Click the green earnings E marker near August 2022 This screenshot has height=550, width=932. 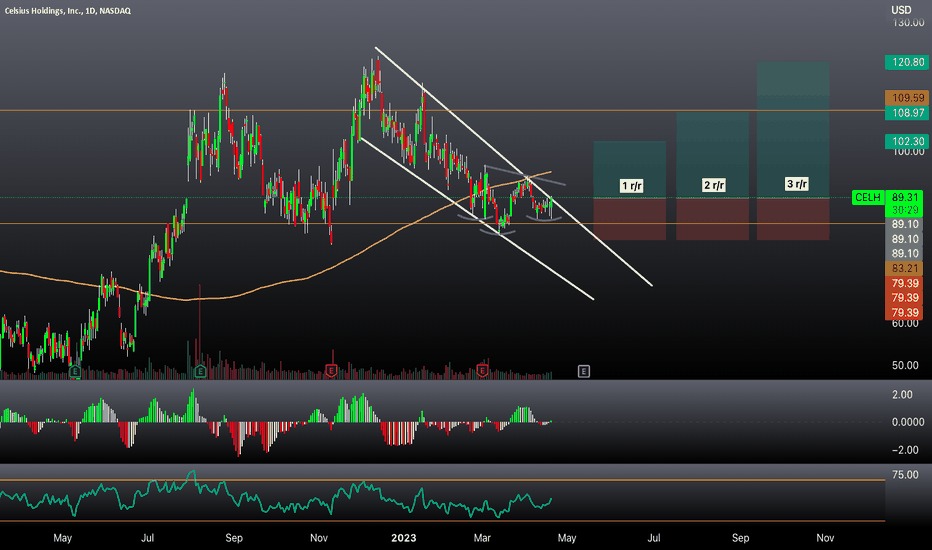tap(200, 372)
